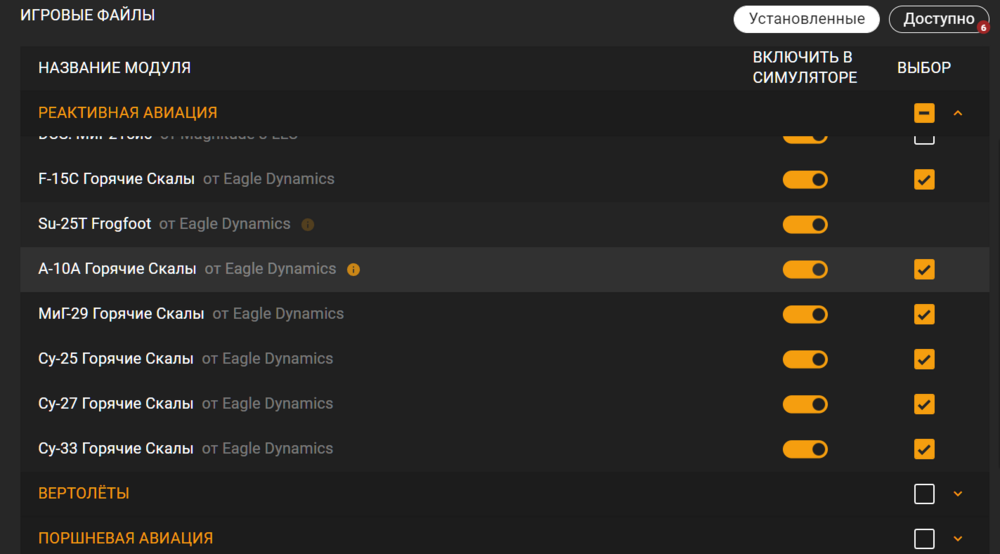Toggle Су-25 Горячие Скалы simulator switch
The width and height of the screenshot is (1000, 554).
tap(805, 359)
